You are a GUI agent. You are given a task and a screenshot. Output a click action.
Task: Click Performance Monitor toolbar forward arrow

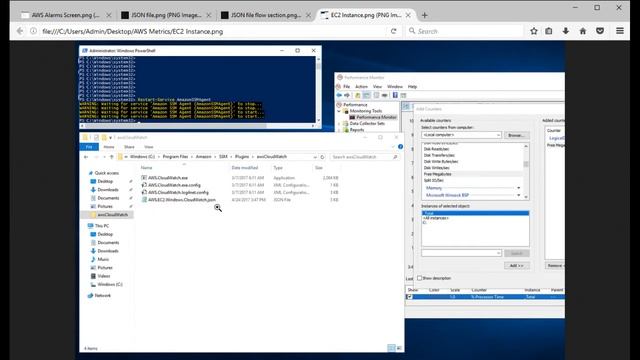(x=347, y=95)
